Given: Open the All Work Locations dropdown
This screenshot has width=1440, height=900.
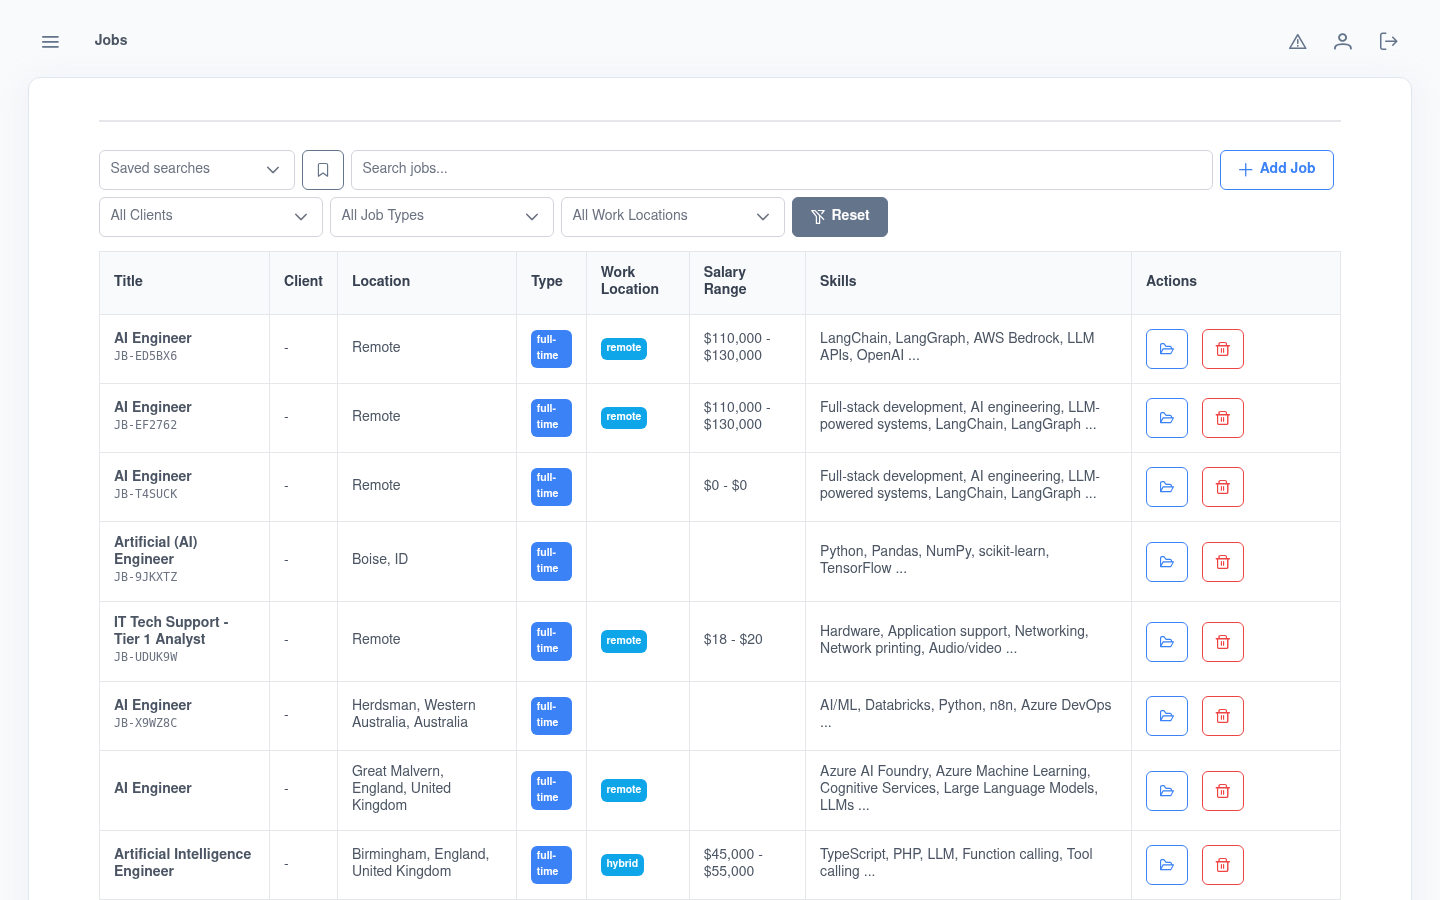Looking at the screenshot, I should tap(673, 217).
